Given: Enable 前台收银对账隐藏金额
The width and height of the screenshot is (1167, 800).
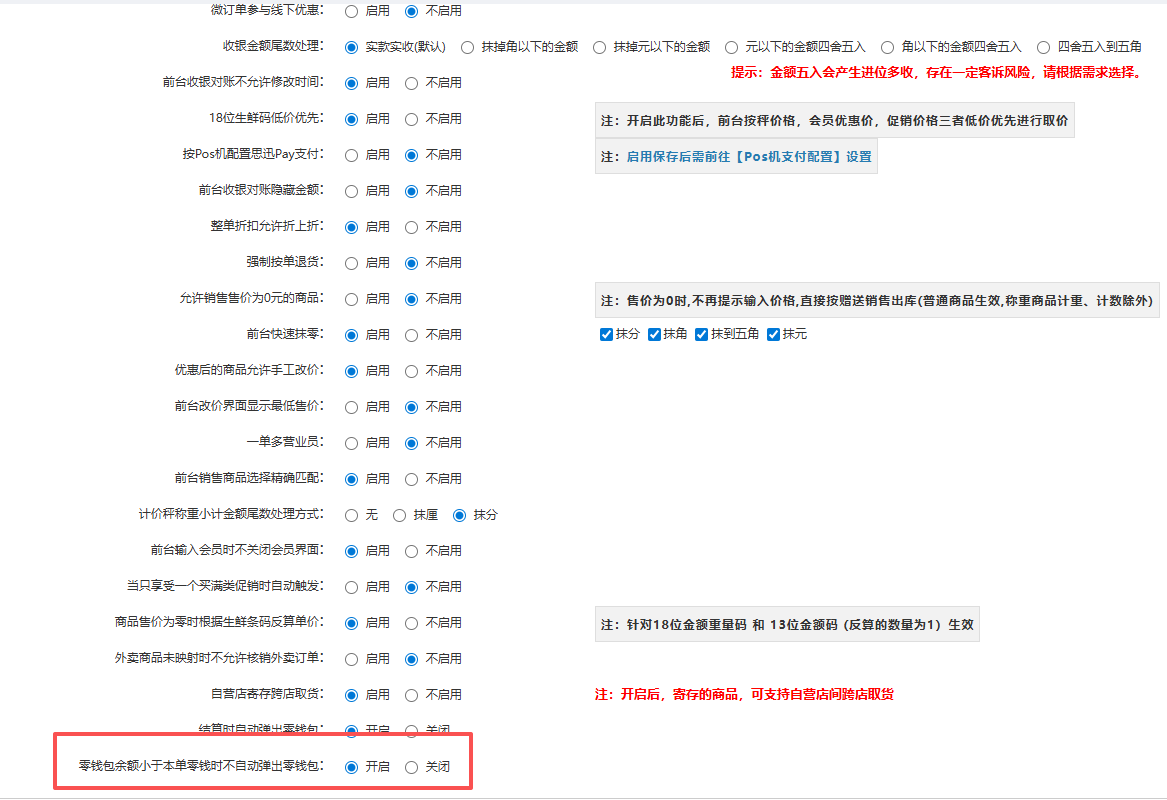Looking at the screenshot, I should pos(351,191).
